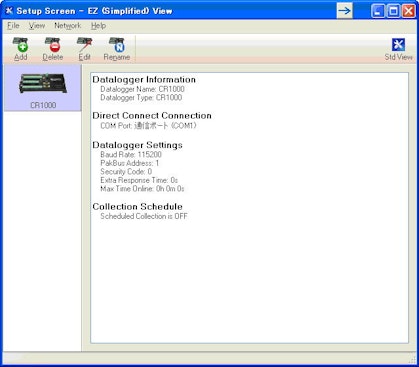Switch to Std View
This screenshot has width=419, height=367.
pos(398,49)
